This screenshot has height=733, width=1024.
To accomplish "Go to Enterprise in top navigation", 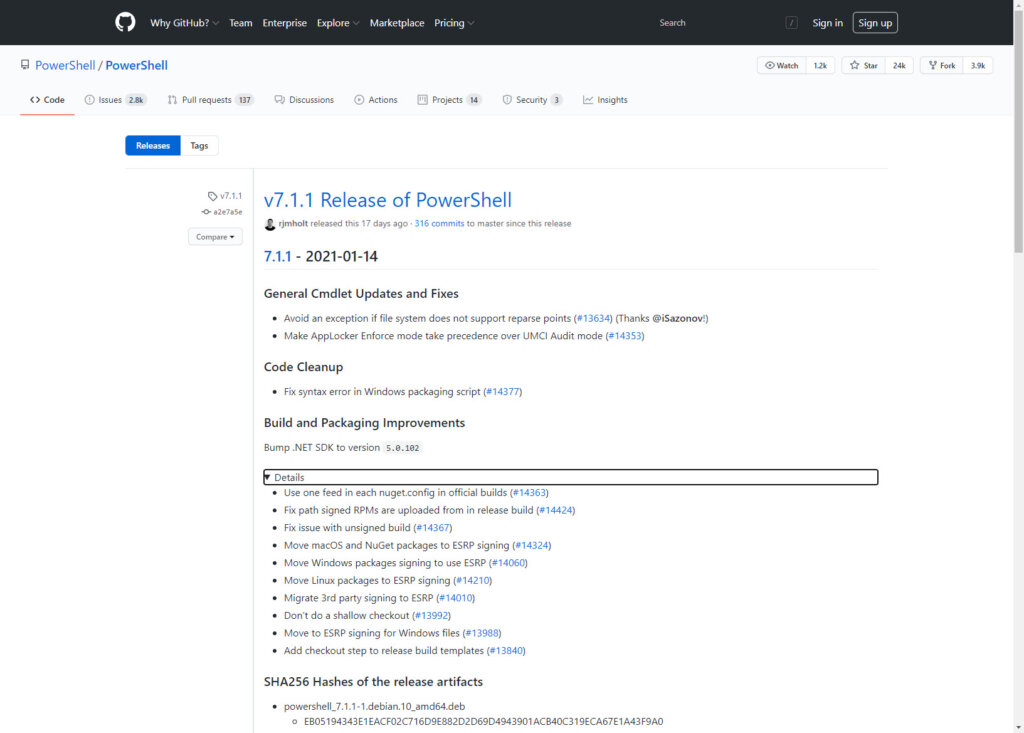I will 284,23.
